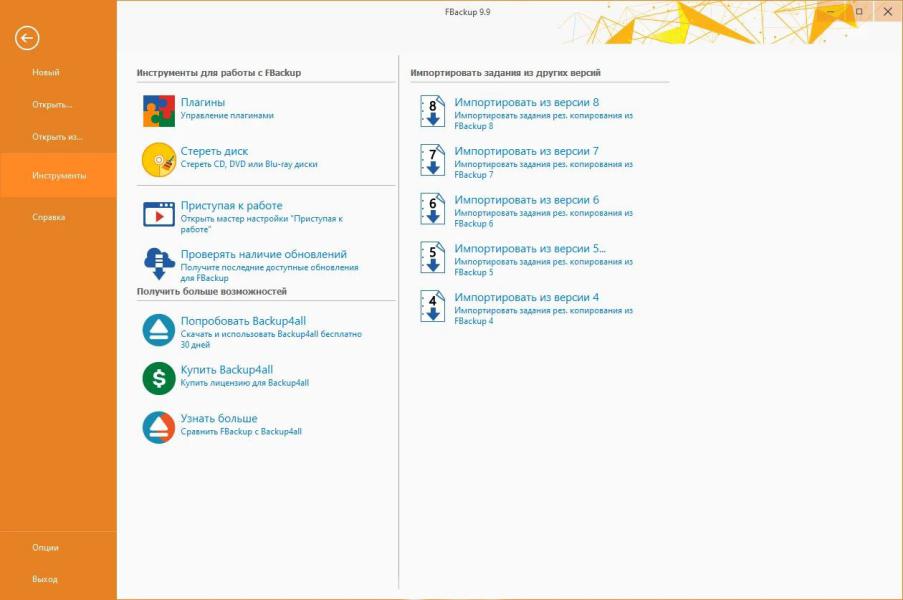Select the Инструменты sidebar tab

coord(58,175)
